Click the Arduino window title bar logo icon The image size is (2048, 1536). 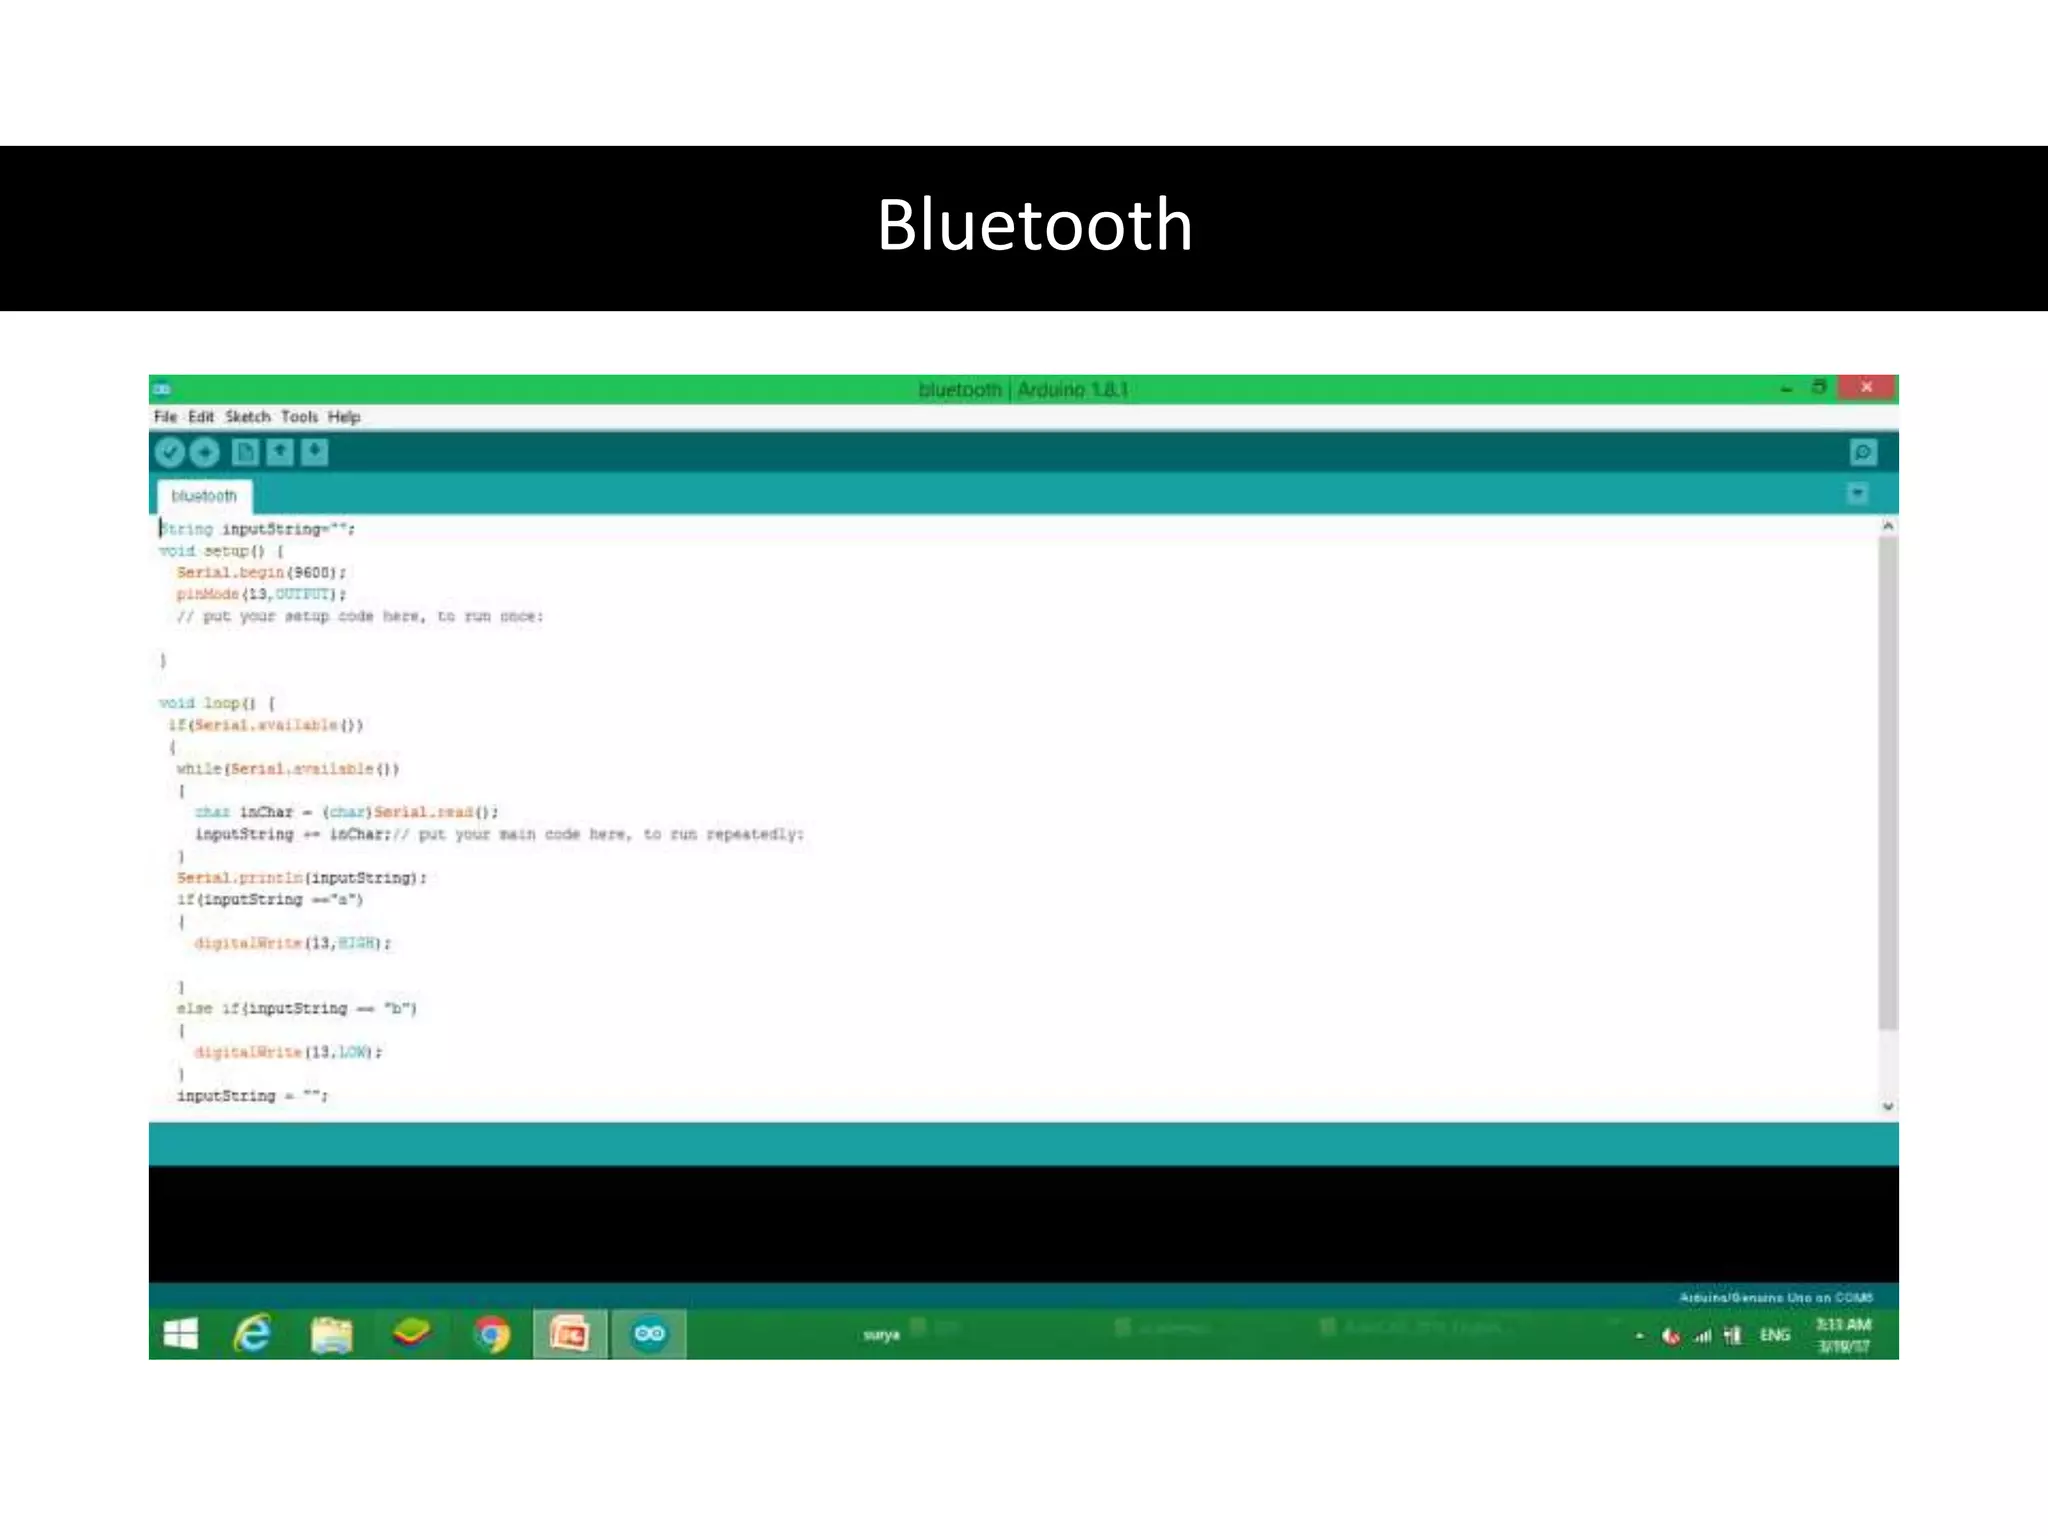point(162,389)
